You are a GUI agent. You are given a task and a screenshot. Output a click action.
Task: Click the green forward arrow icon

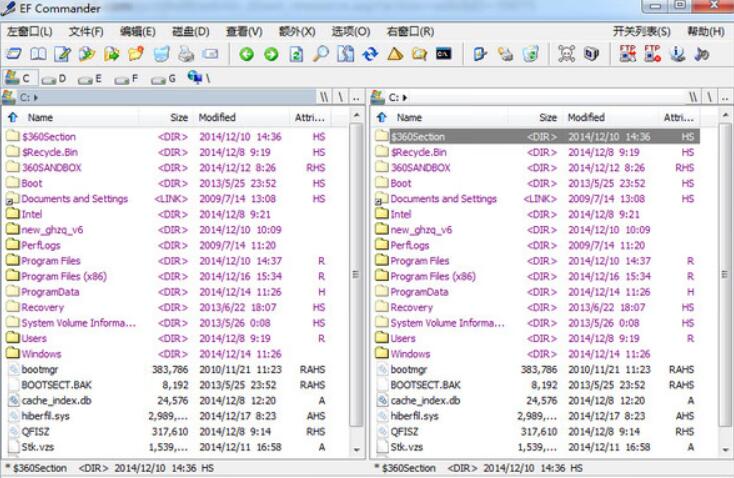click(271, 54)
